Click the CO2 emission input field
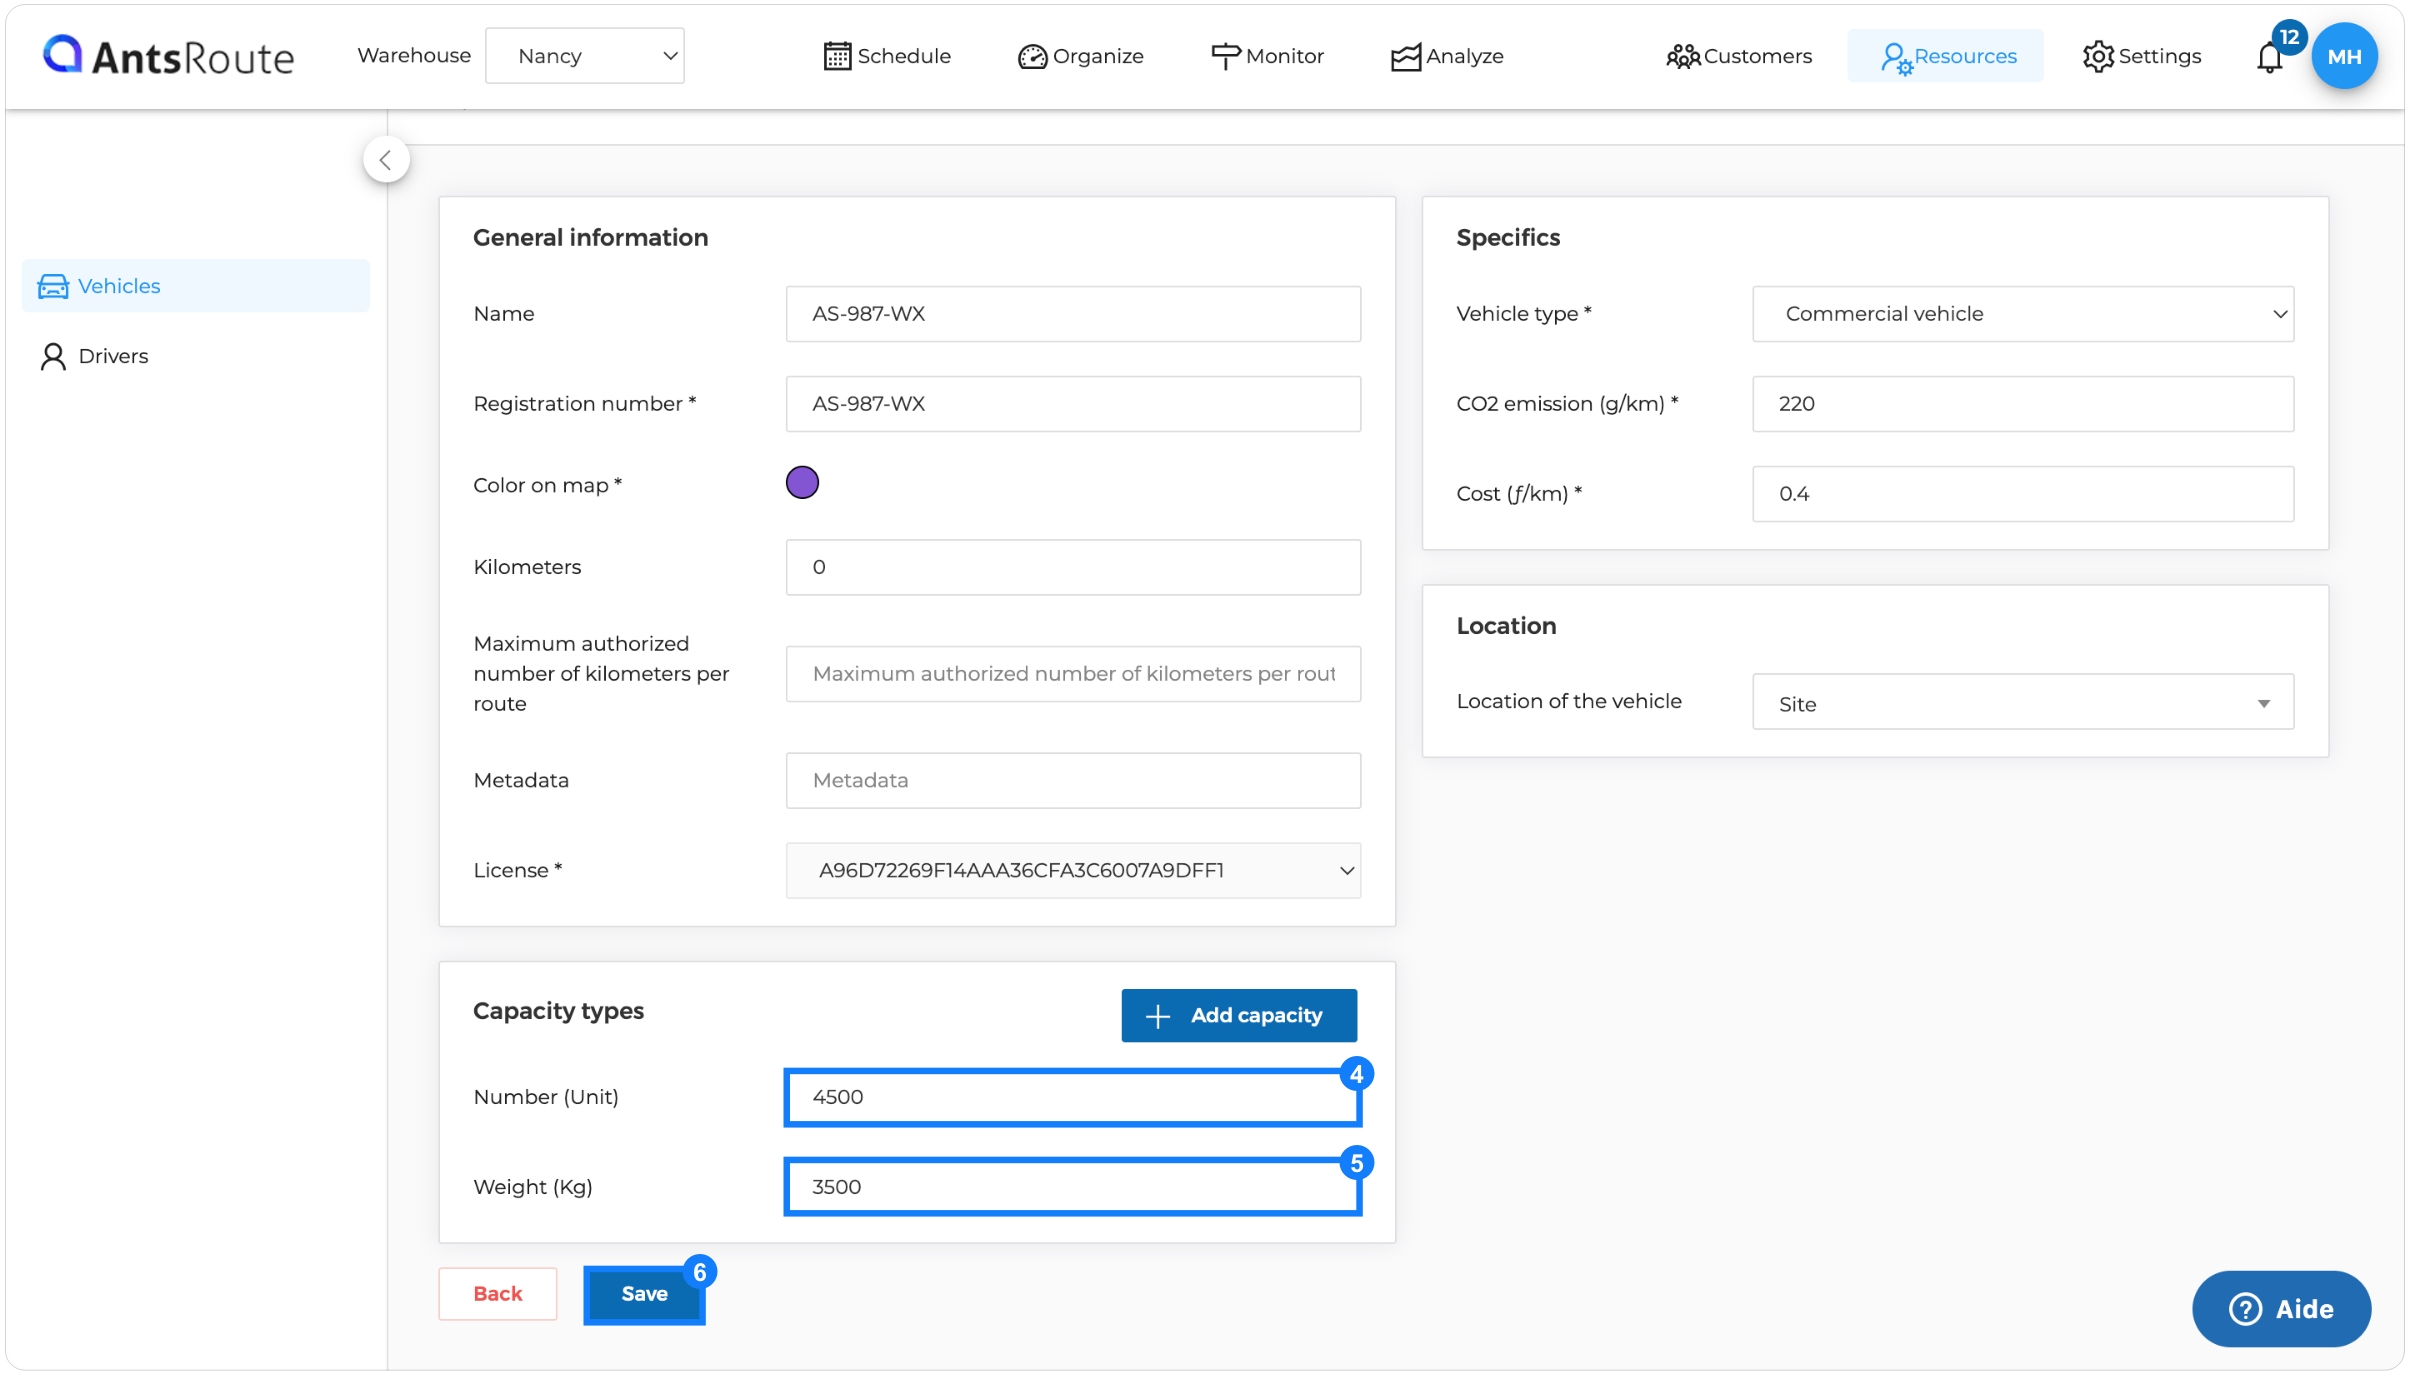Viewport: 2409px width, 1374px height. point(2022,404)
